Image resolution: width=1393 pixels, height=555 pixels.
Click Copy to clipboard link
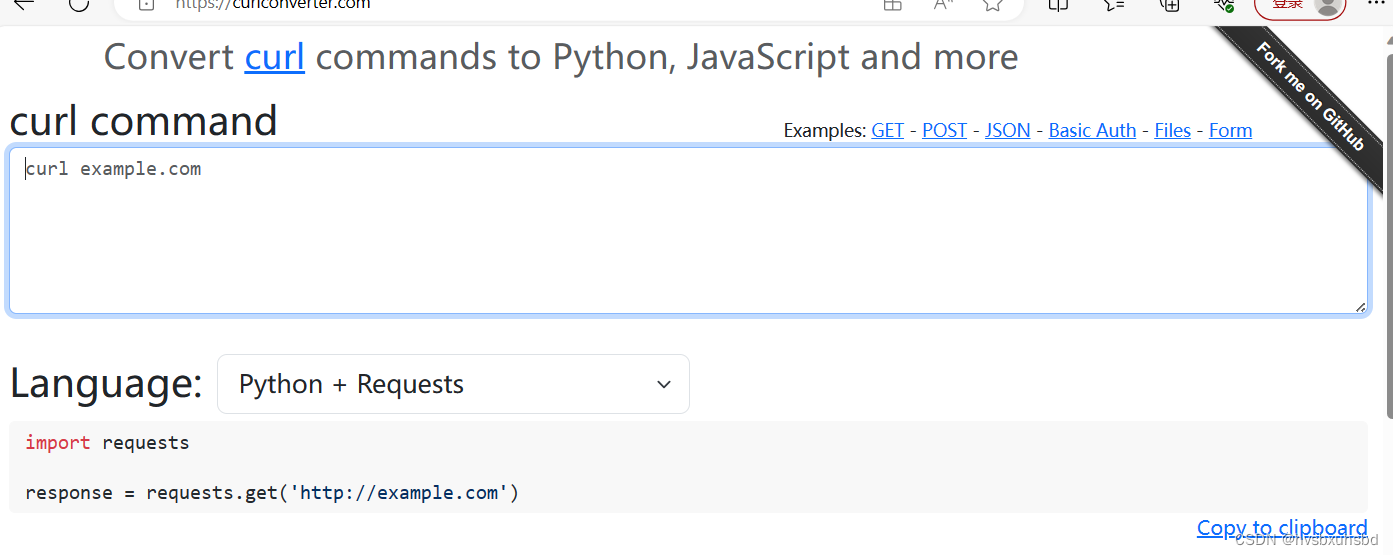point(1281,528)
